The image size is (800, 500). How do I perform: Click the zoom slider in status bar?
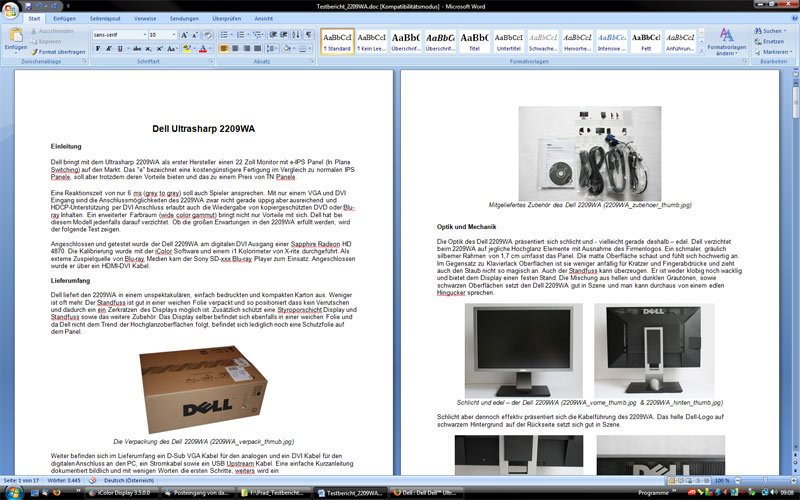point(764,480)
